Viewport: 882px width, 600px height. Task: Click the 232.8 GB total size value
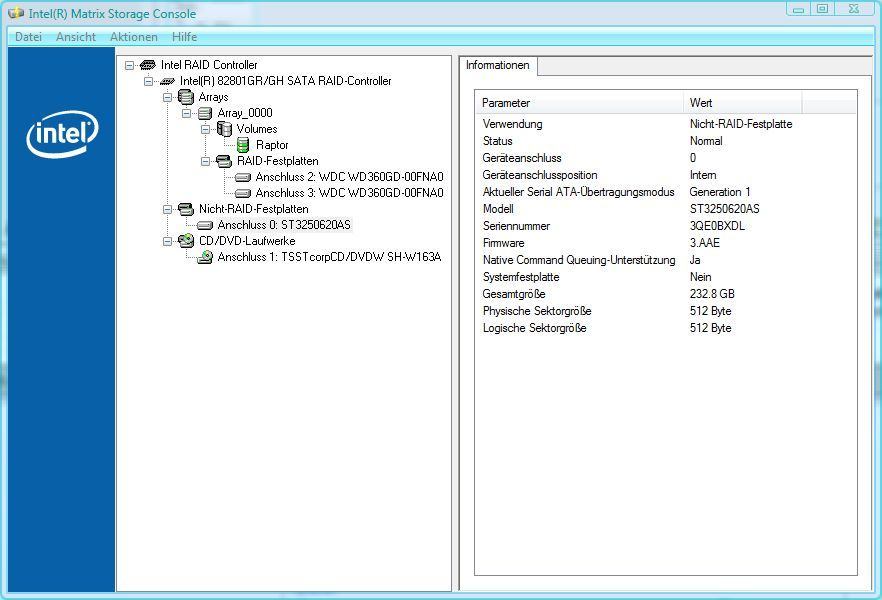(x=712, y=294)
